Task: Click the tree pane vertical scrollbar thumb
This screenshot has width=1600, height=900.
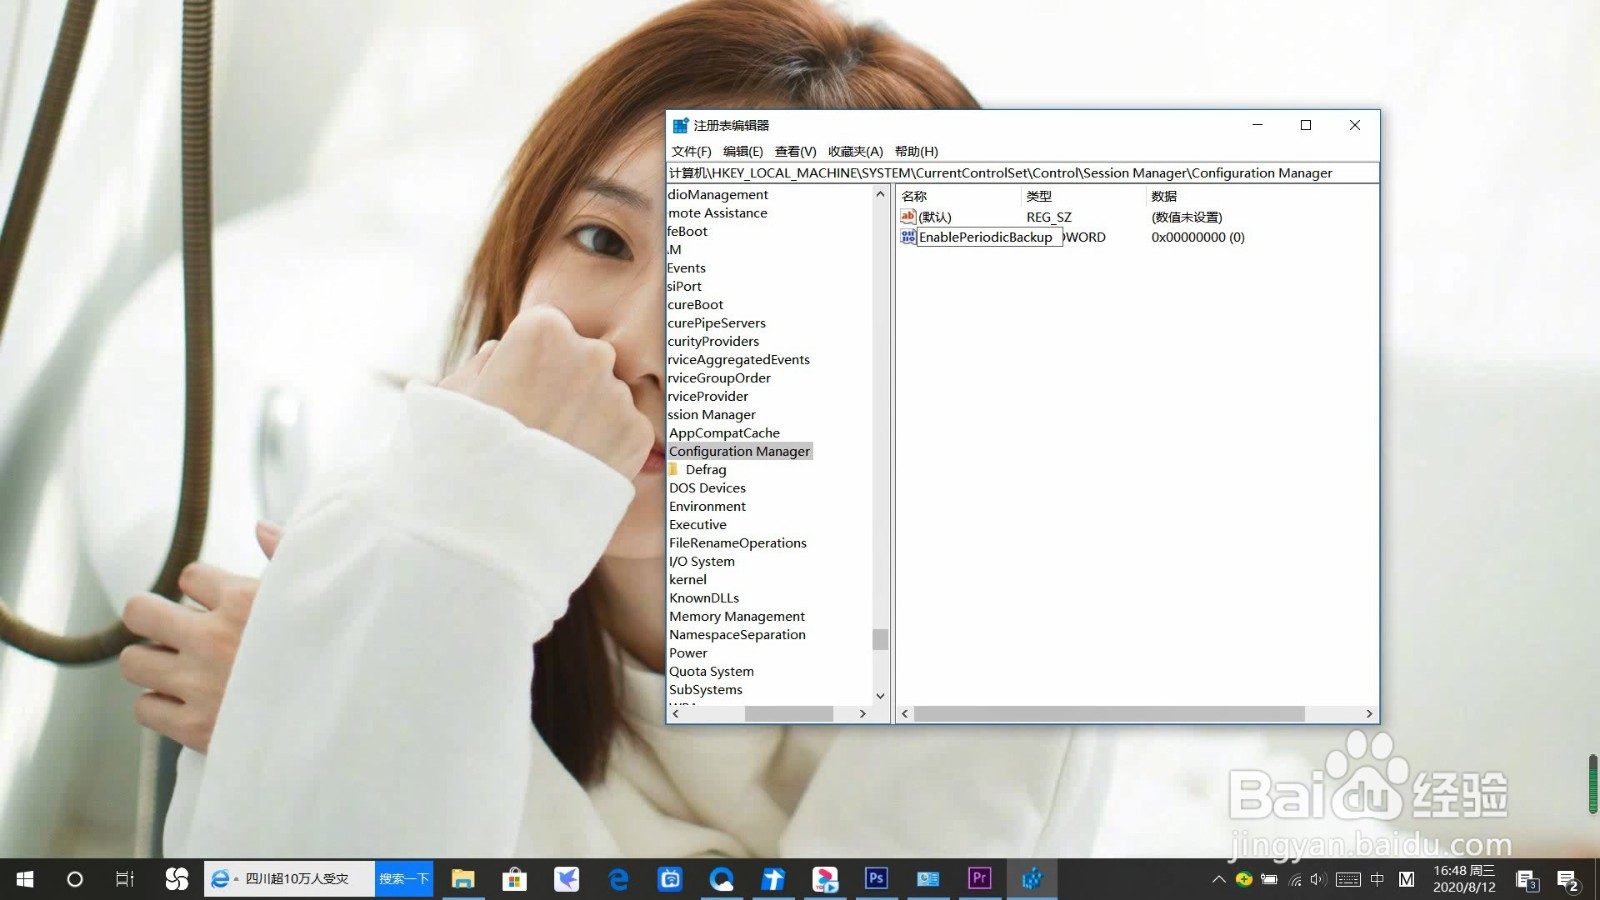Action: pyautogui.click(x=880, y=638)
